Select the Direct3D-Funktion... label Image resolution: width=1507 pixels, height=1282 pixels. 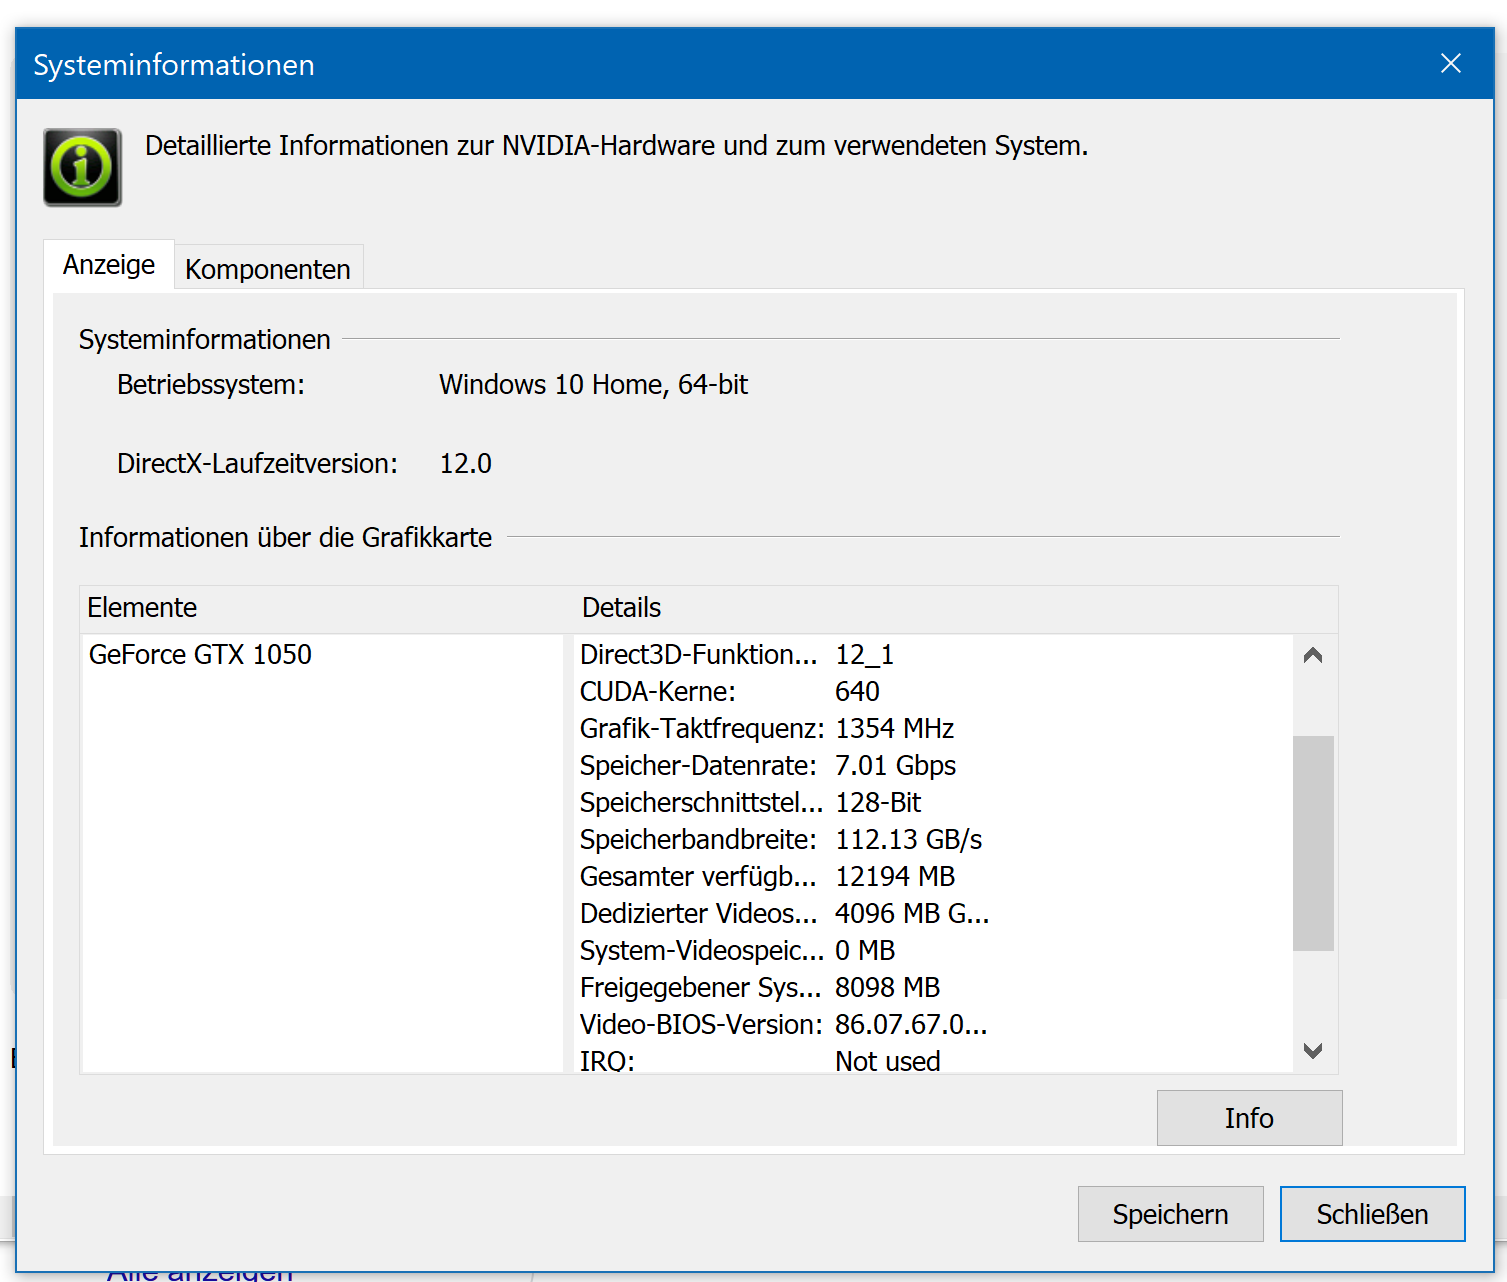[698, 654]
